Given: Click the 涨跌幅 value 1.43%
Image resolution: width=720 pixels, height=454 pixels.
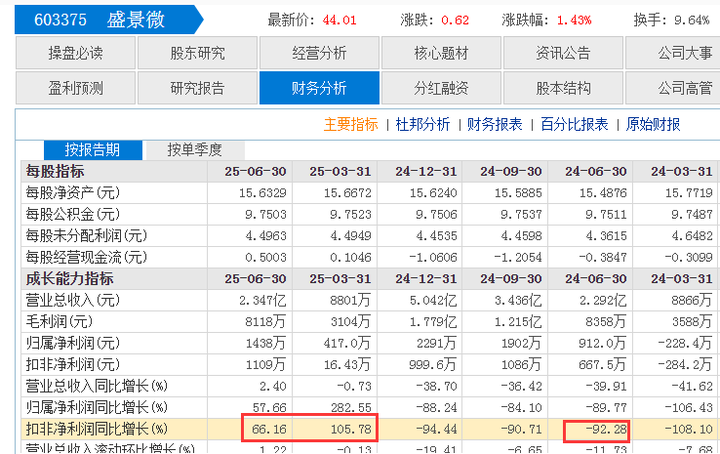Looking at the screenshot, I should pyautogui.click(x=574, y=20).
